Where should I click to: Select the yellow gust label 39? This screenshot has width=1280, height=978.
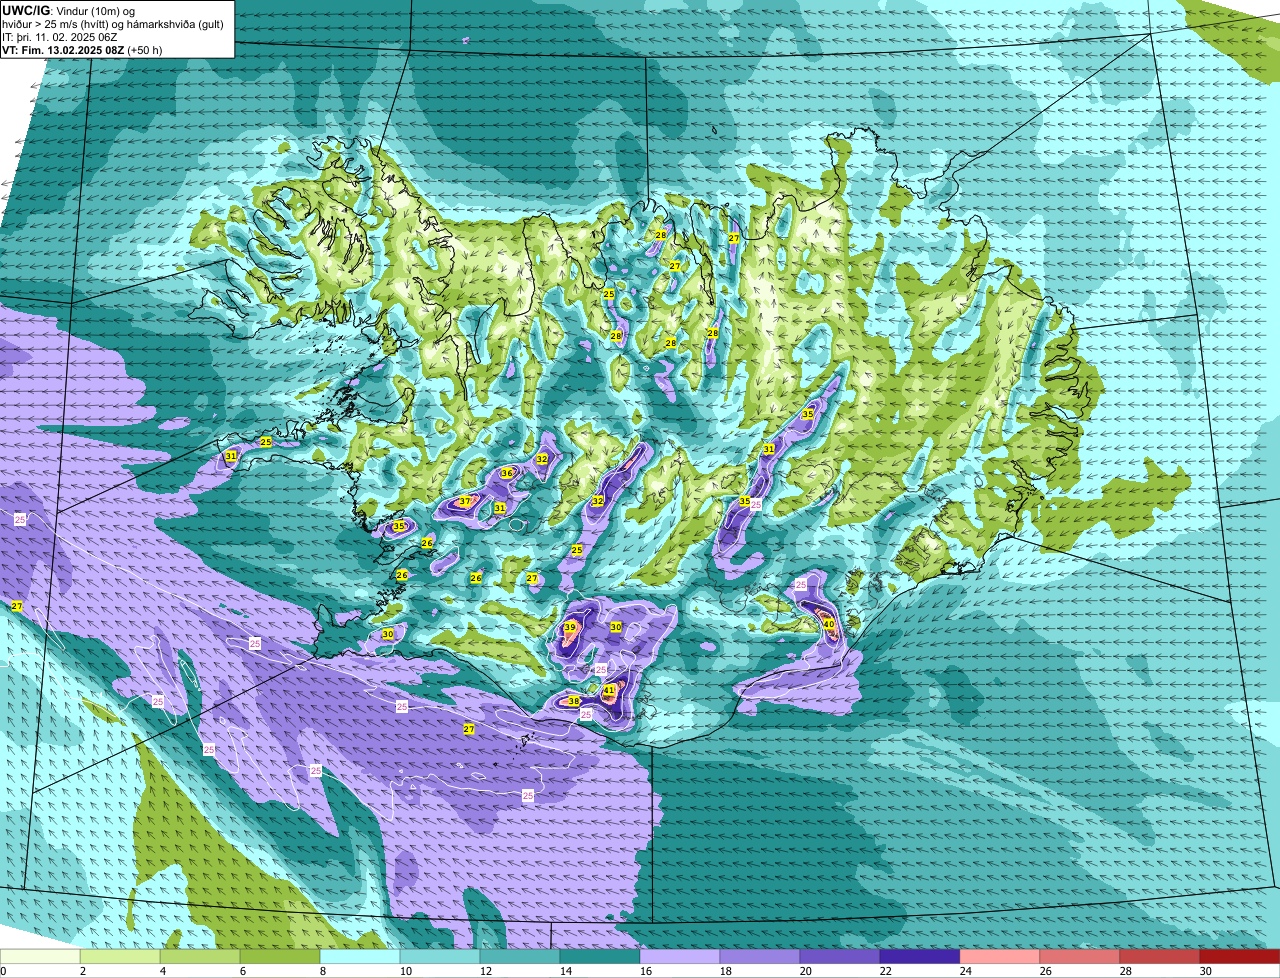click(x=570, y=628)
